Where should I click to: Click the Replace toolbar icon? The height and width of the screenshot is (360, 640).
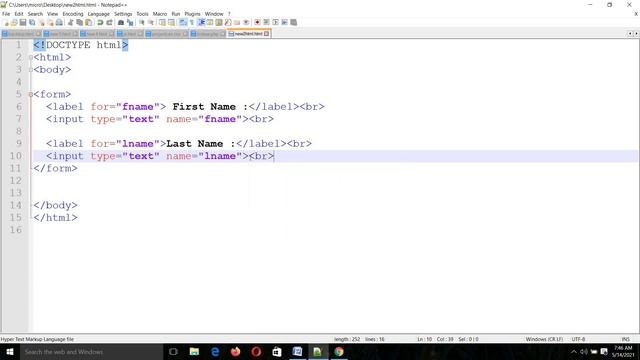click(130, 22)
